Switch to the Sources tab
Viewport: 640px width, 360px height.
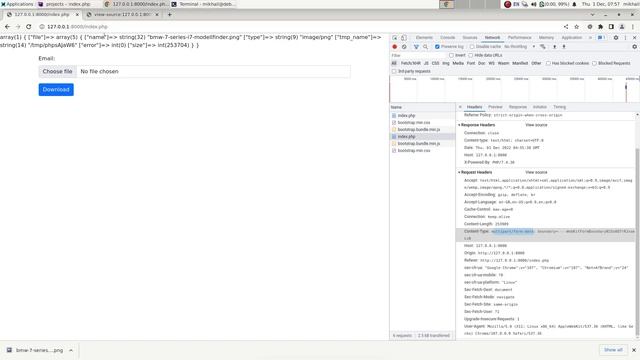470,38
